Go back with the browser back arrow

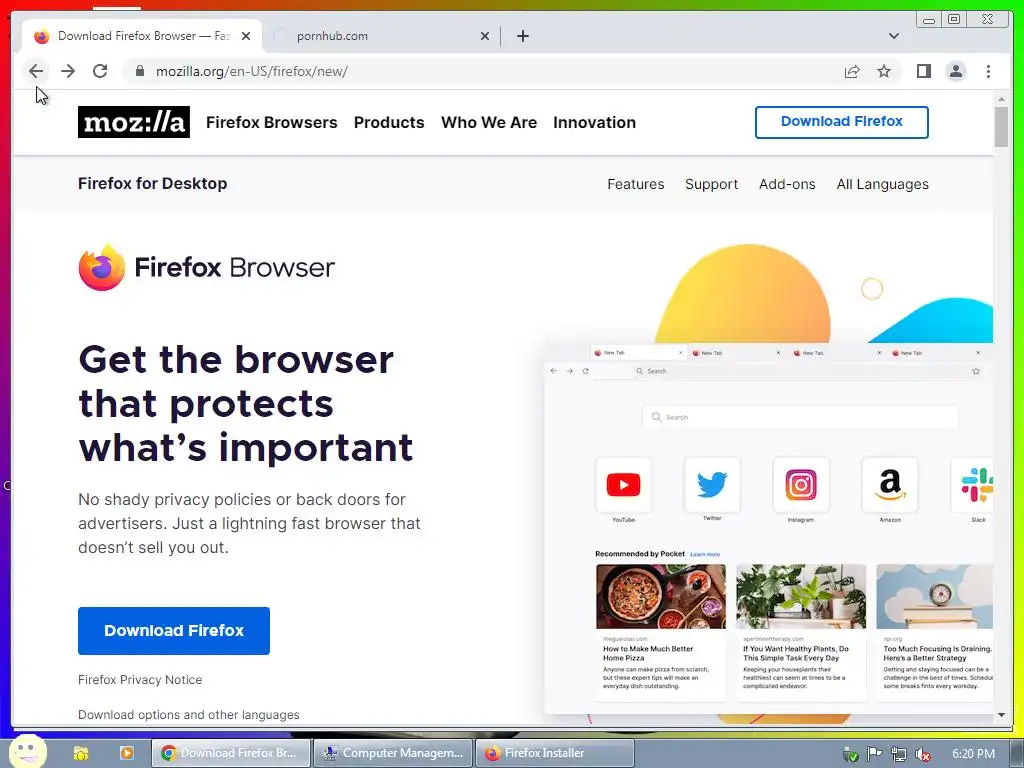[x=36, y=71]
